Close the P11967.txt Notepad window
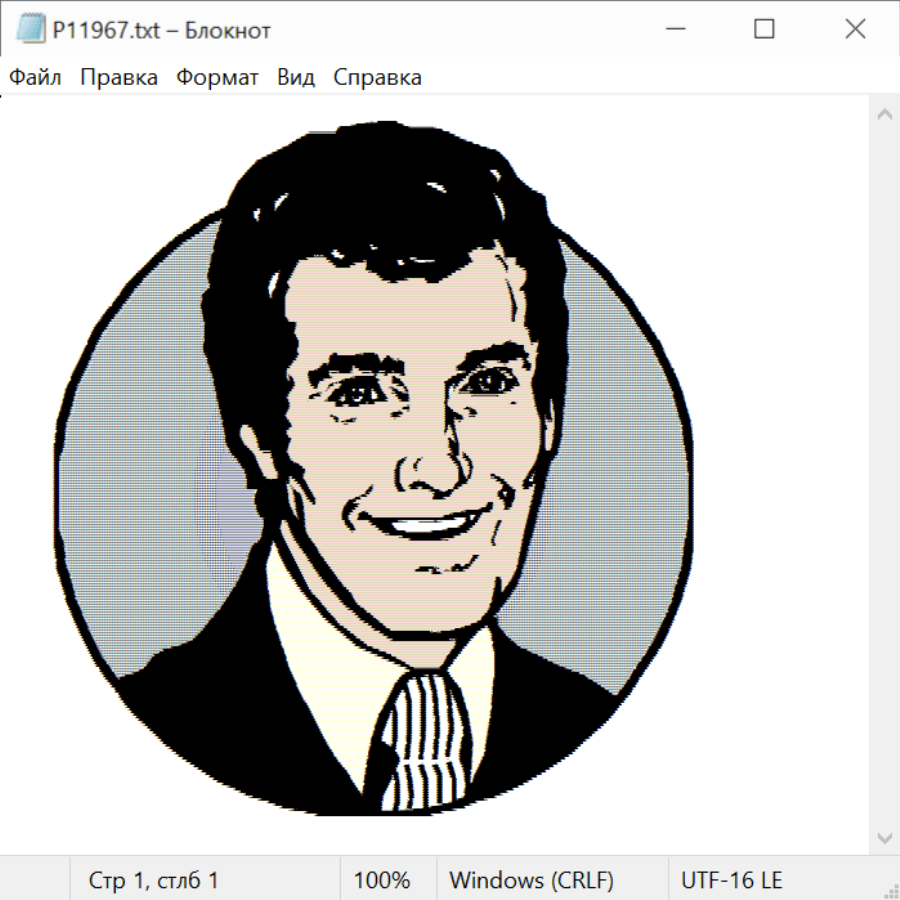The height and width of the screenshot is (900, 900). 855,30
